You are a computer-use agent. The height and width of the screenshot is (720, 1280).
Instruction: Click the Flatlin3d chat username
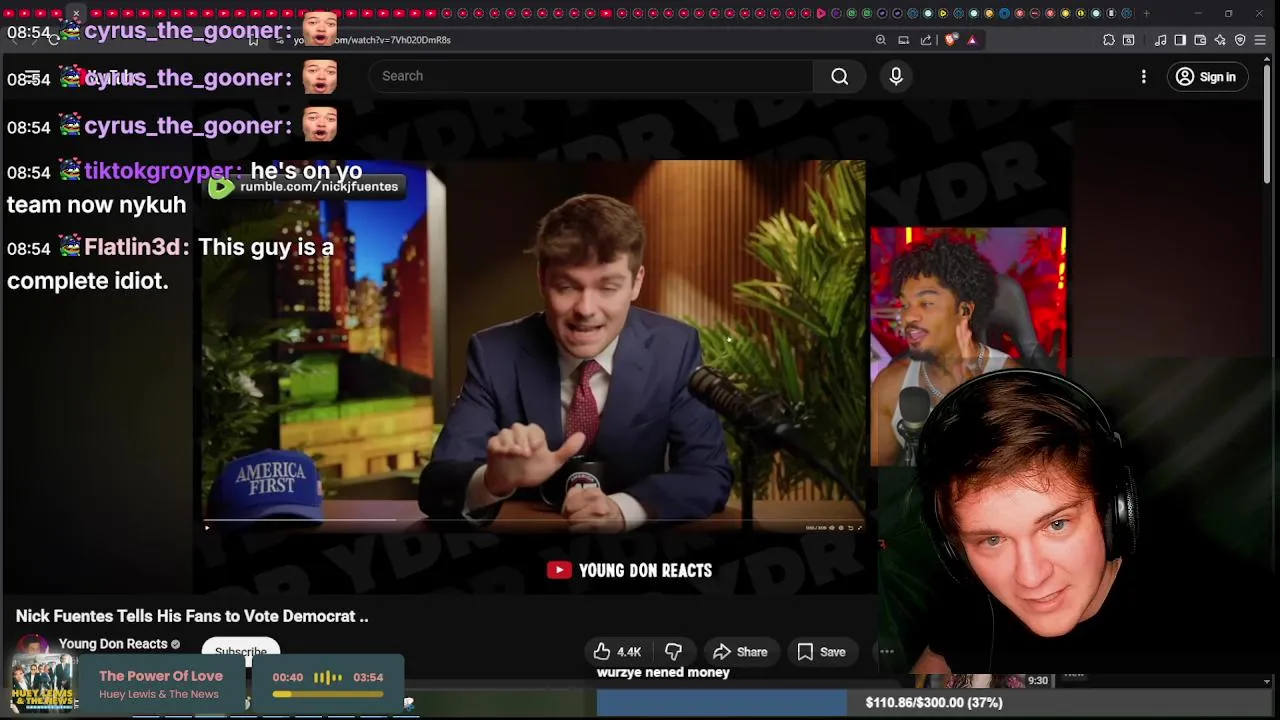click(132, 247)
